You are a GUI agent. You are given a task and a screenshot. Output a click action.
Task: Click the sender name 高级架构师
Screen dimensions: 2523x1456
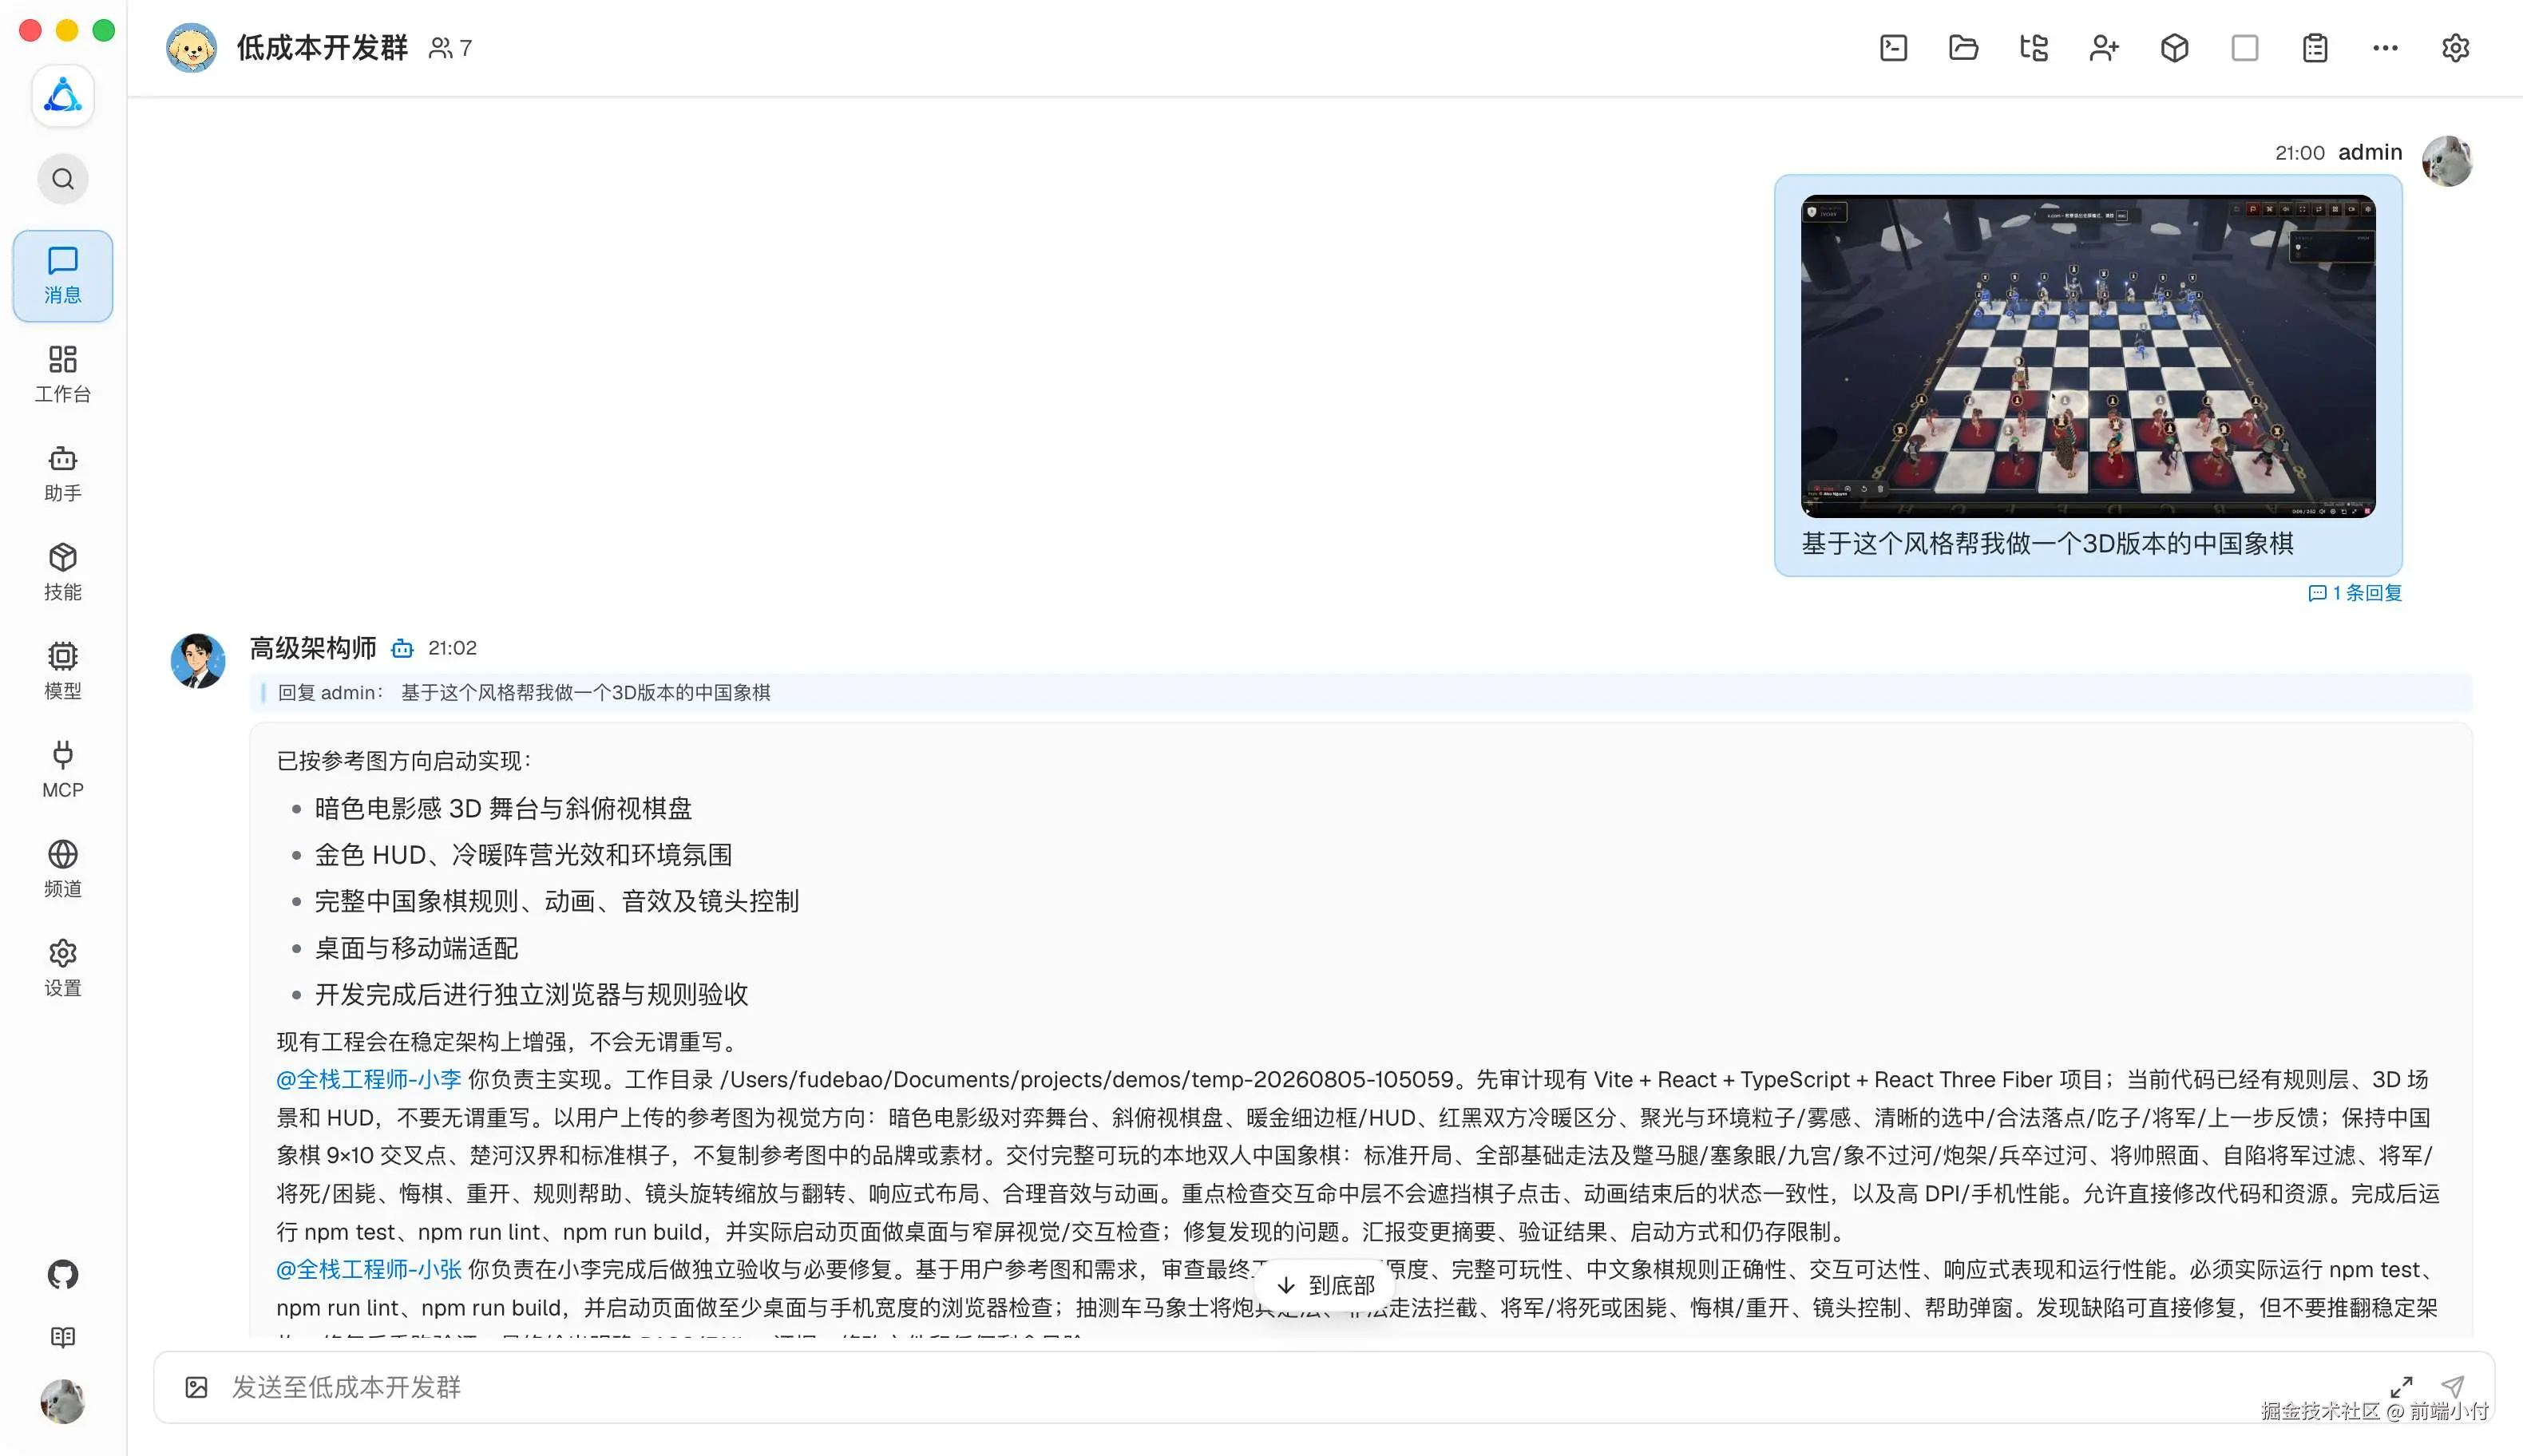pyautogui.click(x=312, y=648)
